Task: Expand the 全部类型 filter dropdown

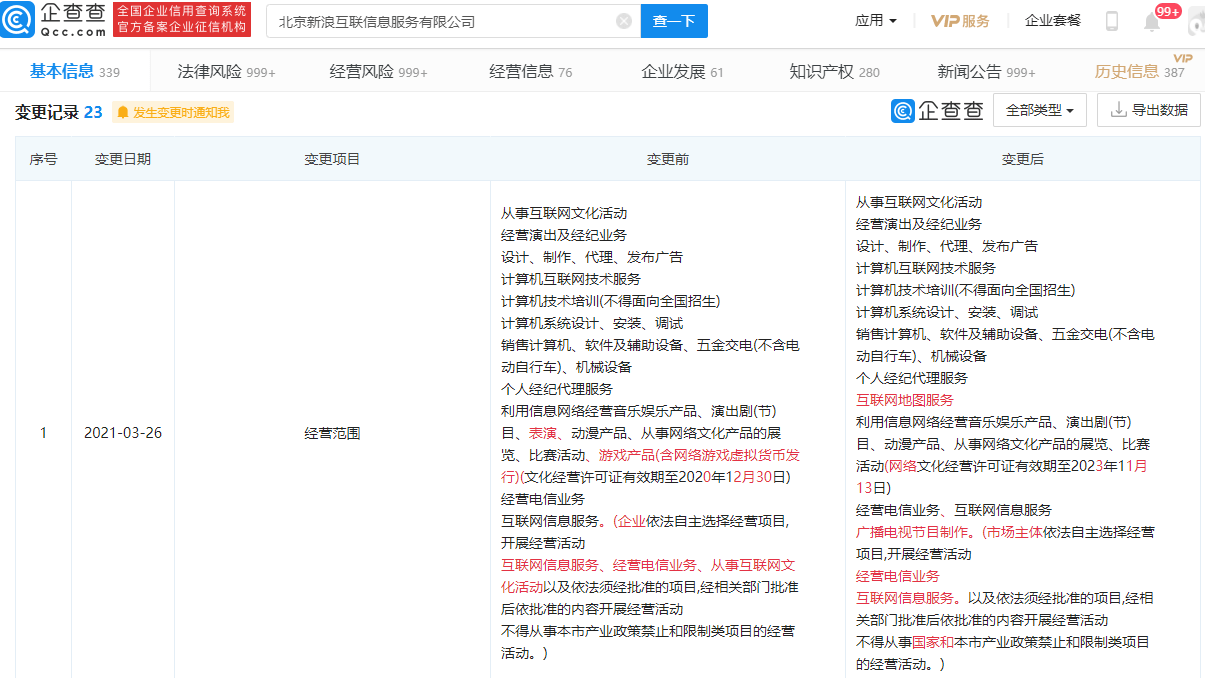Action: tap(1039, 110)
